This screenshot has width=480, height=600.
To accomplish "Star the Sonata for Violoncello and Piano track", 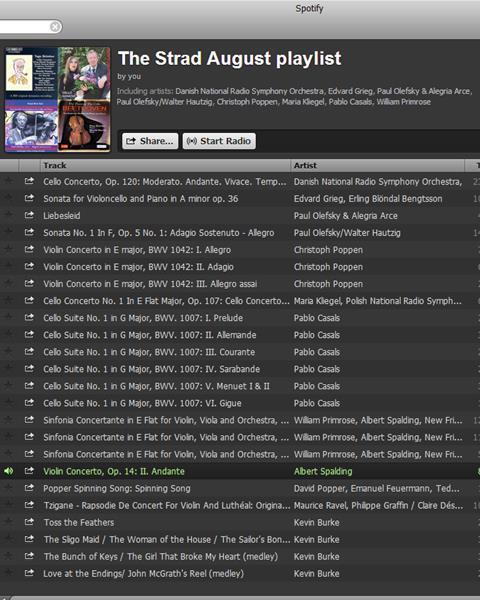I will click(8, 198).
